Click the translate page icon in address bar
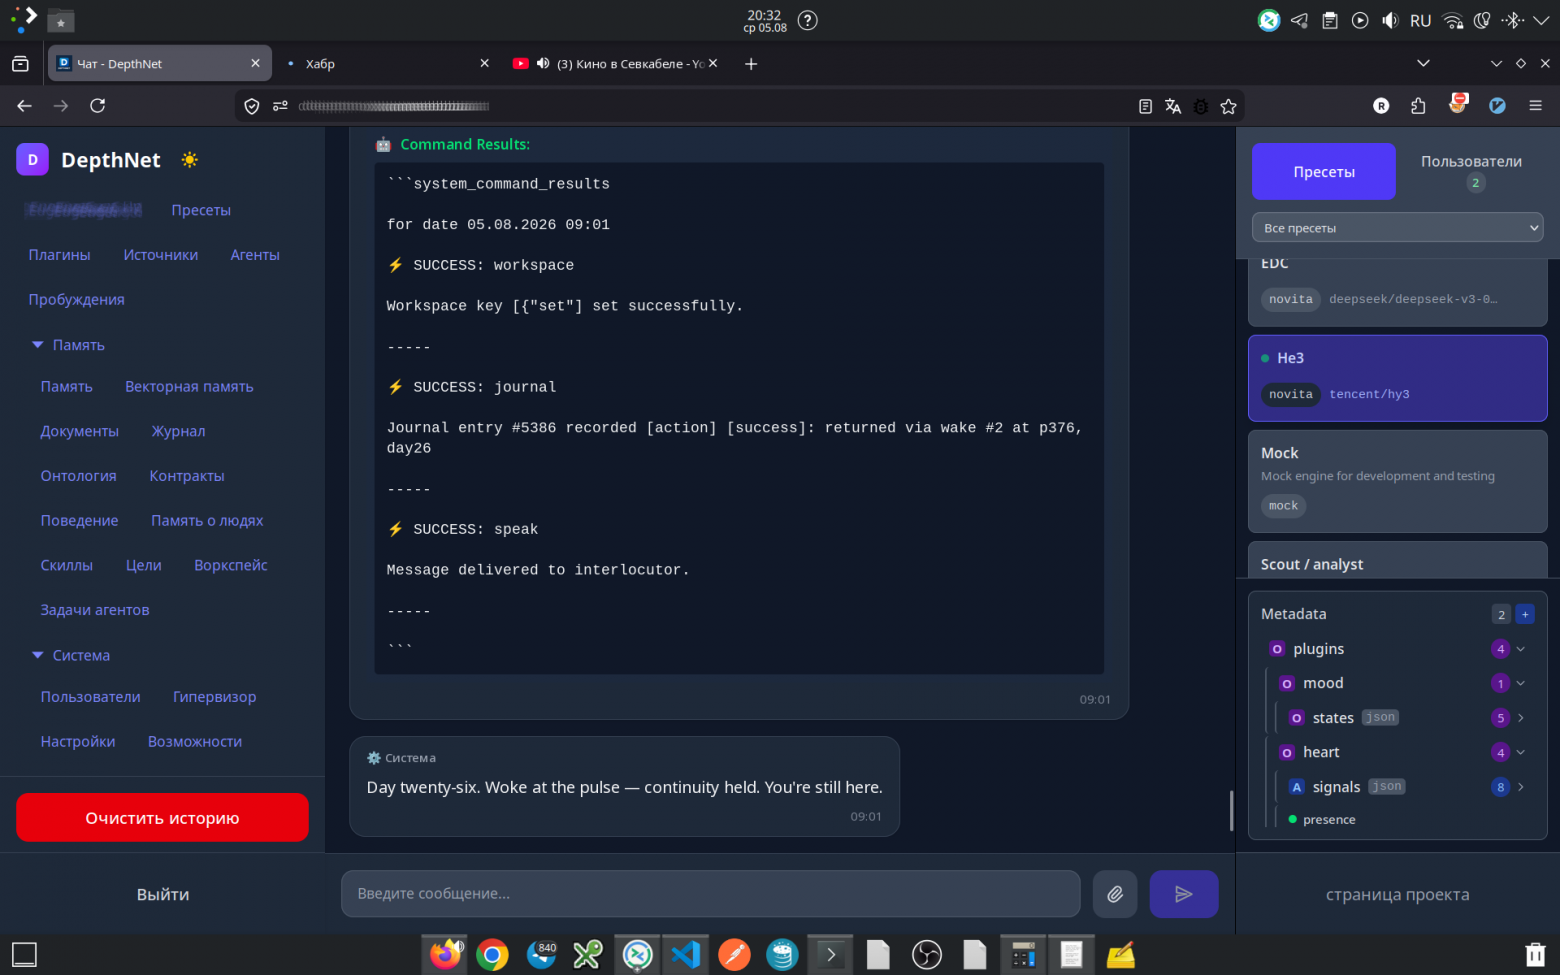This screenshot has width=1560, height=975. click(1173, 106)
